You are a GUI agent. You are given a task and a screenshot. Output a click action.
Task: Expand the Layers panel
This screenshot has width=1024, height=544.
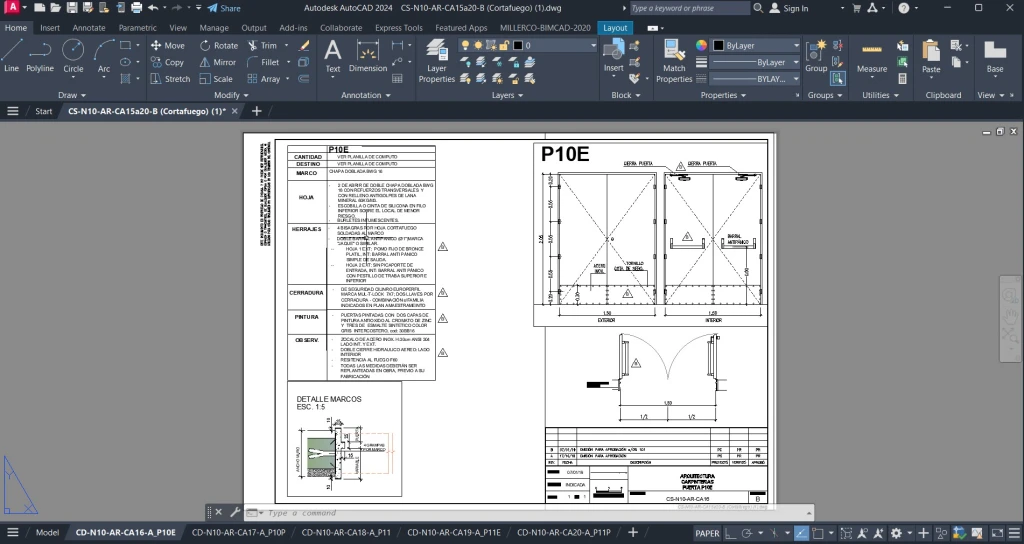[507, 95]
